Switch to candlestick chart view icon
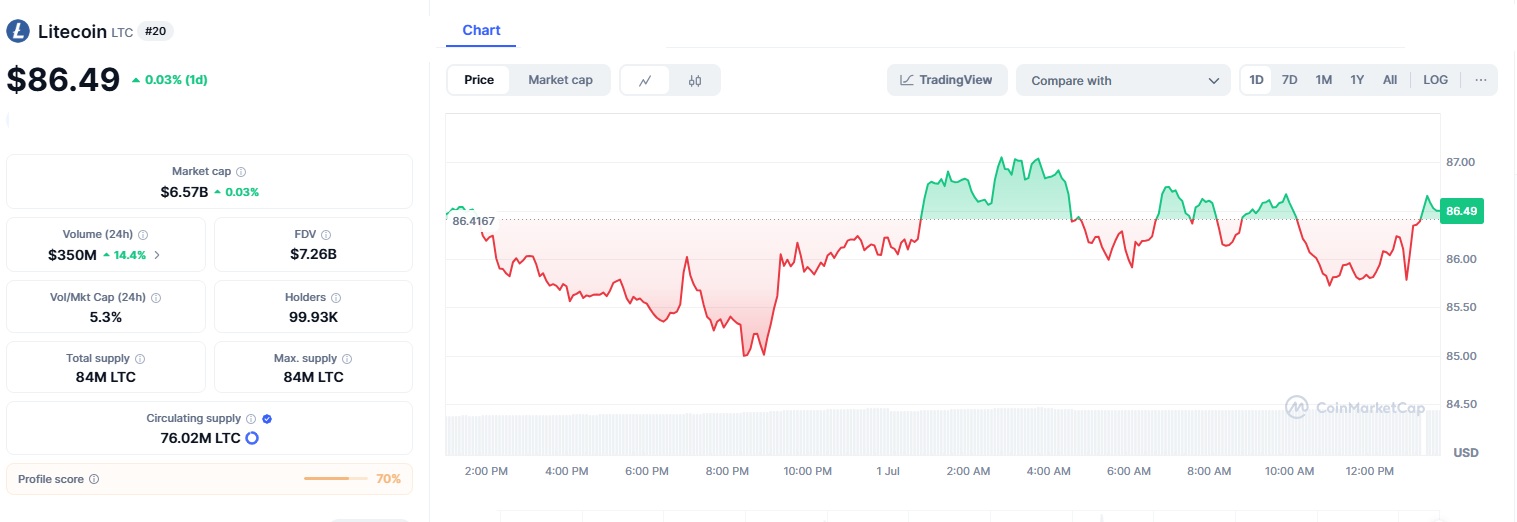 tap(695, 80)
